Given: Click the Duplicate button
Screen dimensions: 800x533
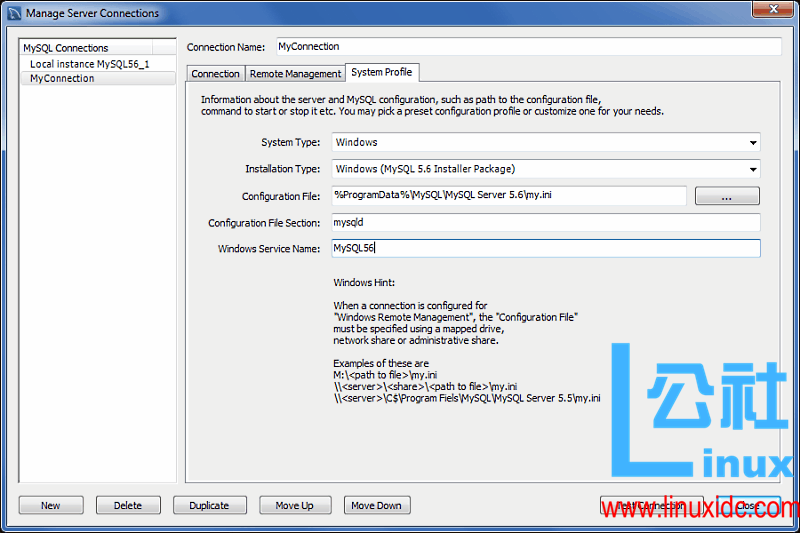Looking at the screenshot, I should [210, 505].
